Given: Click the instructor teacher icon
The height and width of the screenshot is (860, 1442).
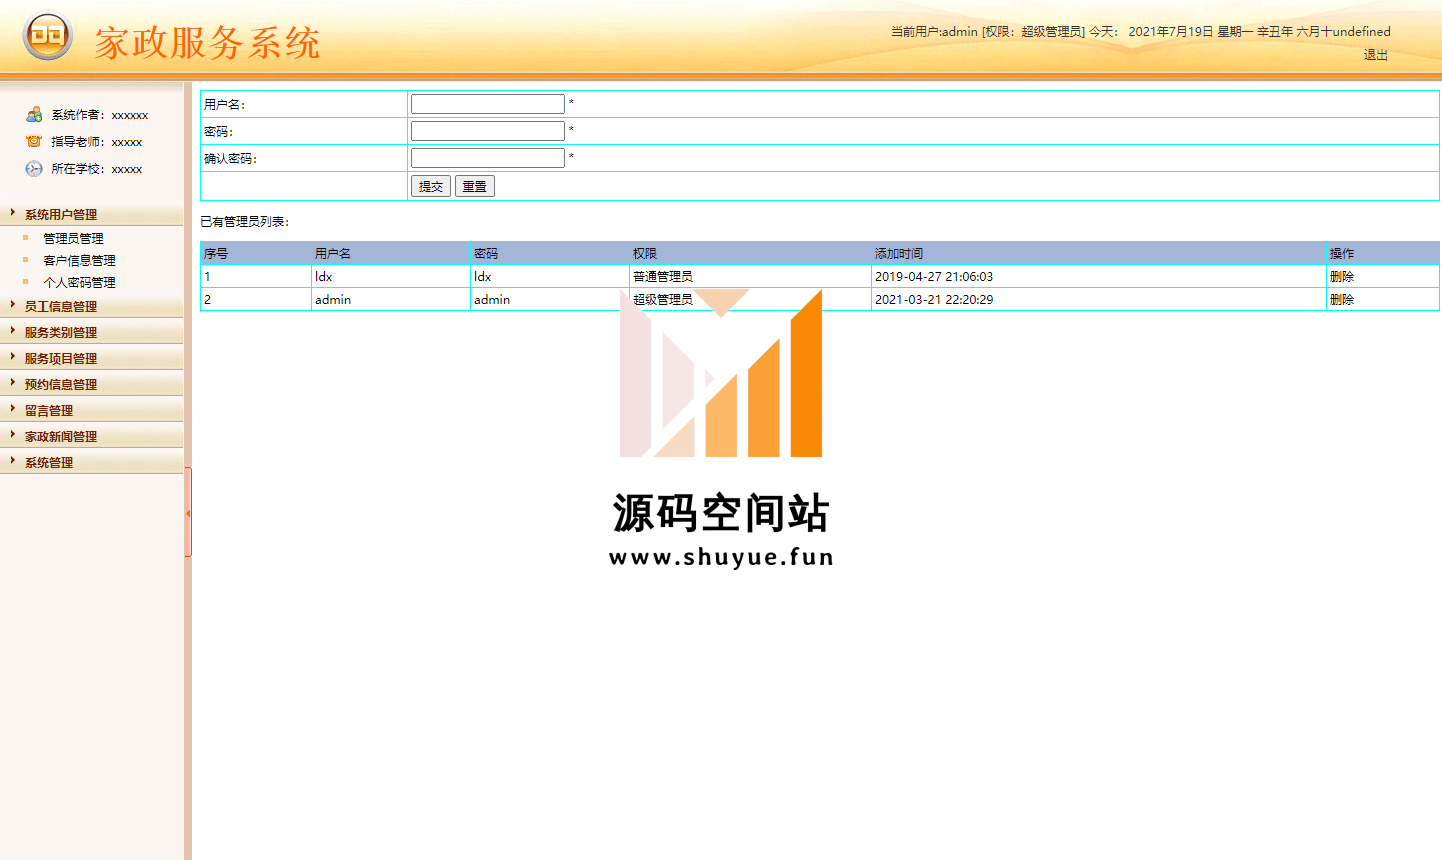Looking at the screenshot, I should point(34,141).
